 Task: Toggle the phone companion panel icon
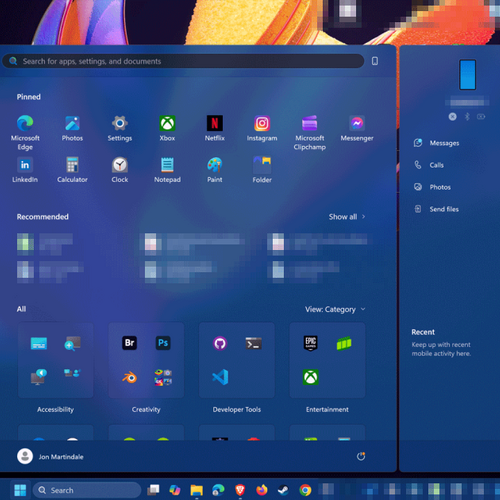(375, 61)
